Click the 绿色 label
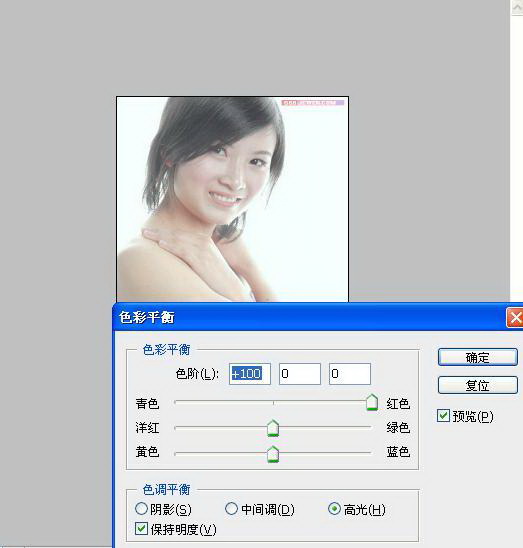 click(398, 428)
